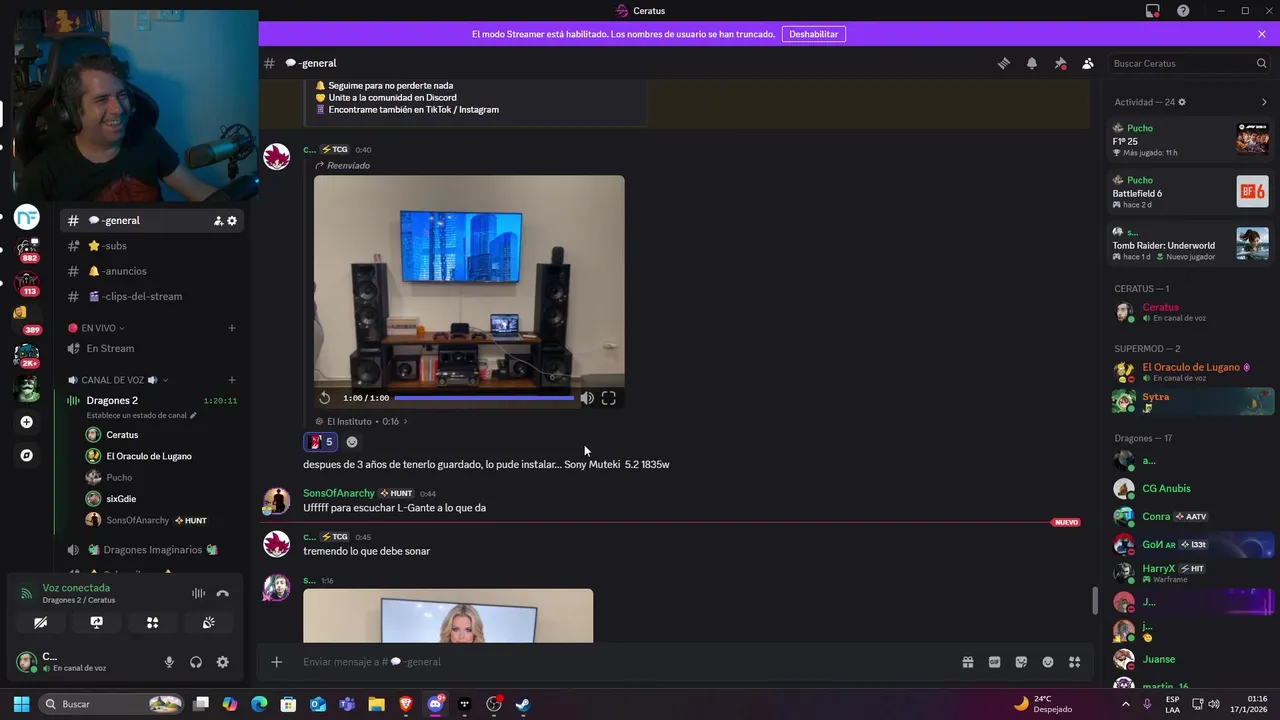Image resolution: width=1280 pixels, height=720 pixels.
Task: Open the Threads icon in channel header
Action: click(x=1003, y=63)
